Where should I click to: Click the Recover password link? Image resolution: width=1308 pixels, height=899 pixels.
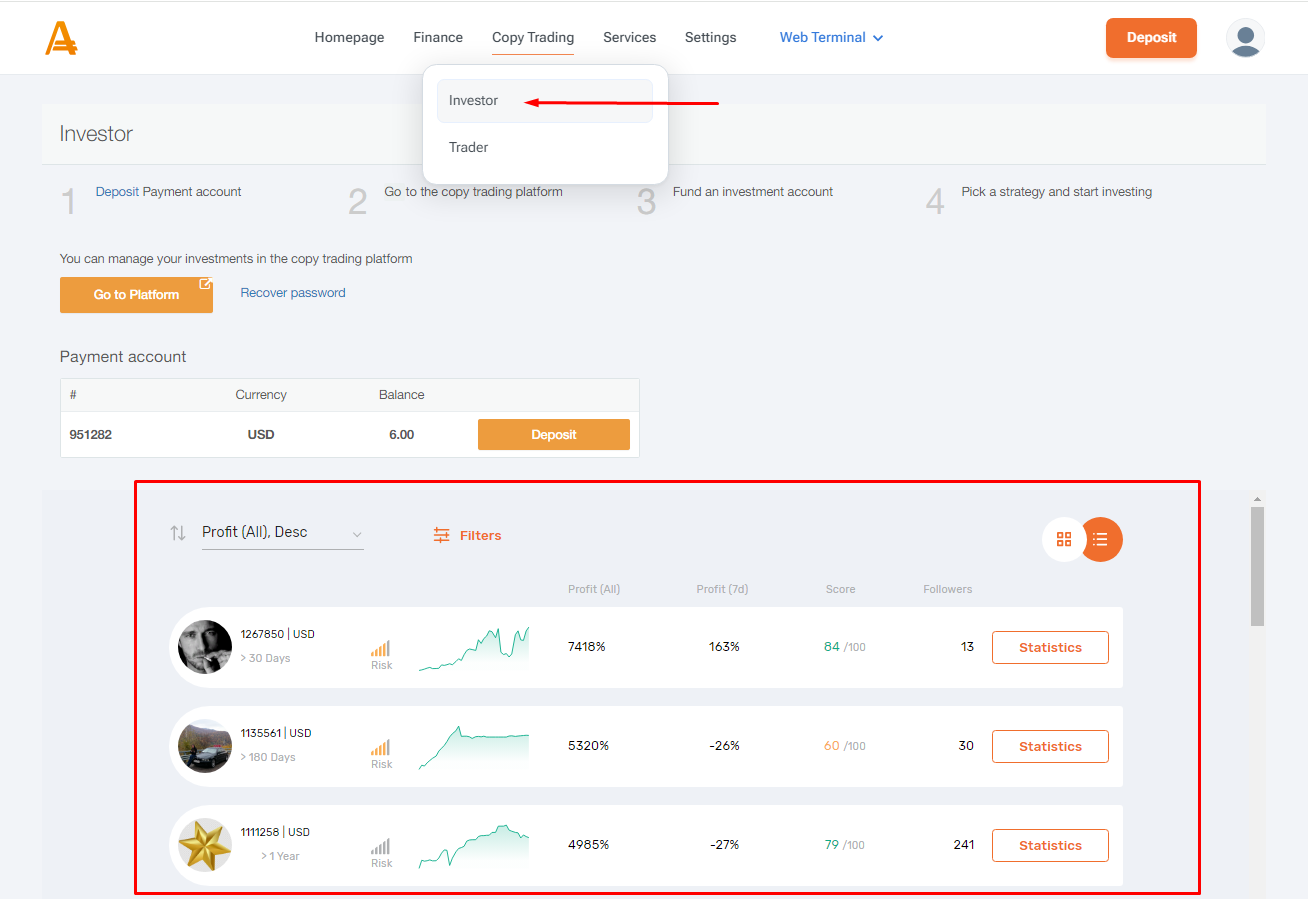293,293
